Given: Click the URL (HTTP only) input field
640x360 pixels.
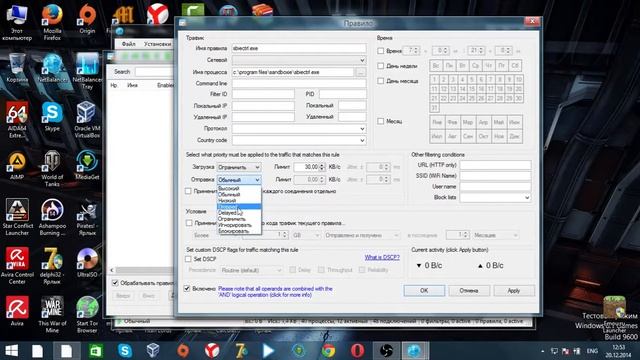Looking at the screenshot, I should [495, 165].
